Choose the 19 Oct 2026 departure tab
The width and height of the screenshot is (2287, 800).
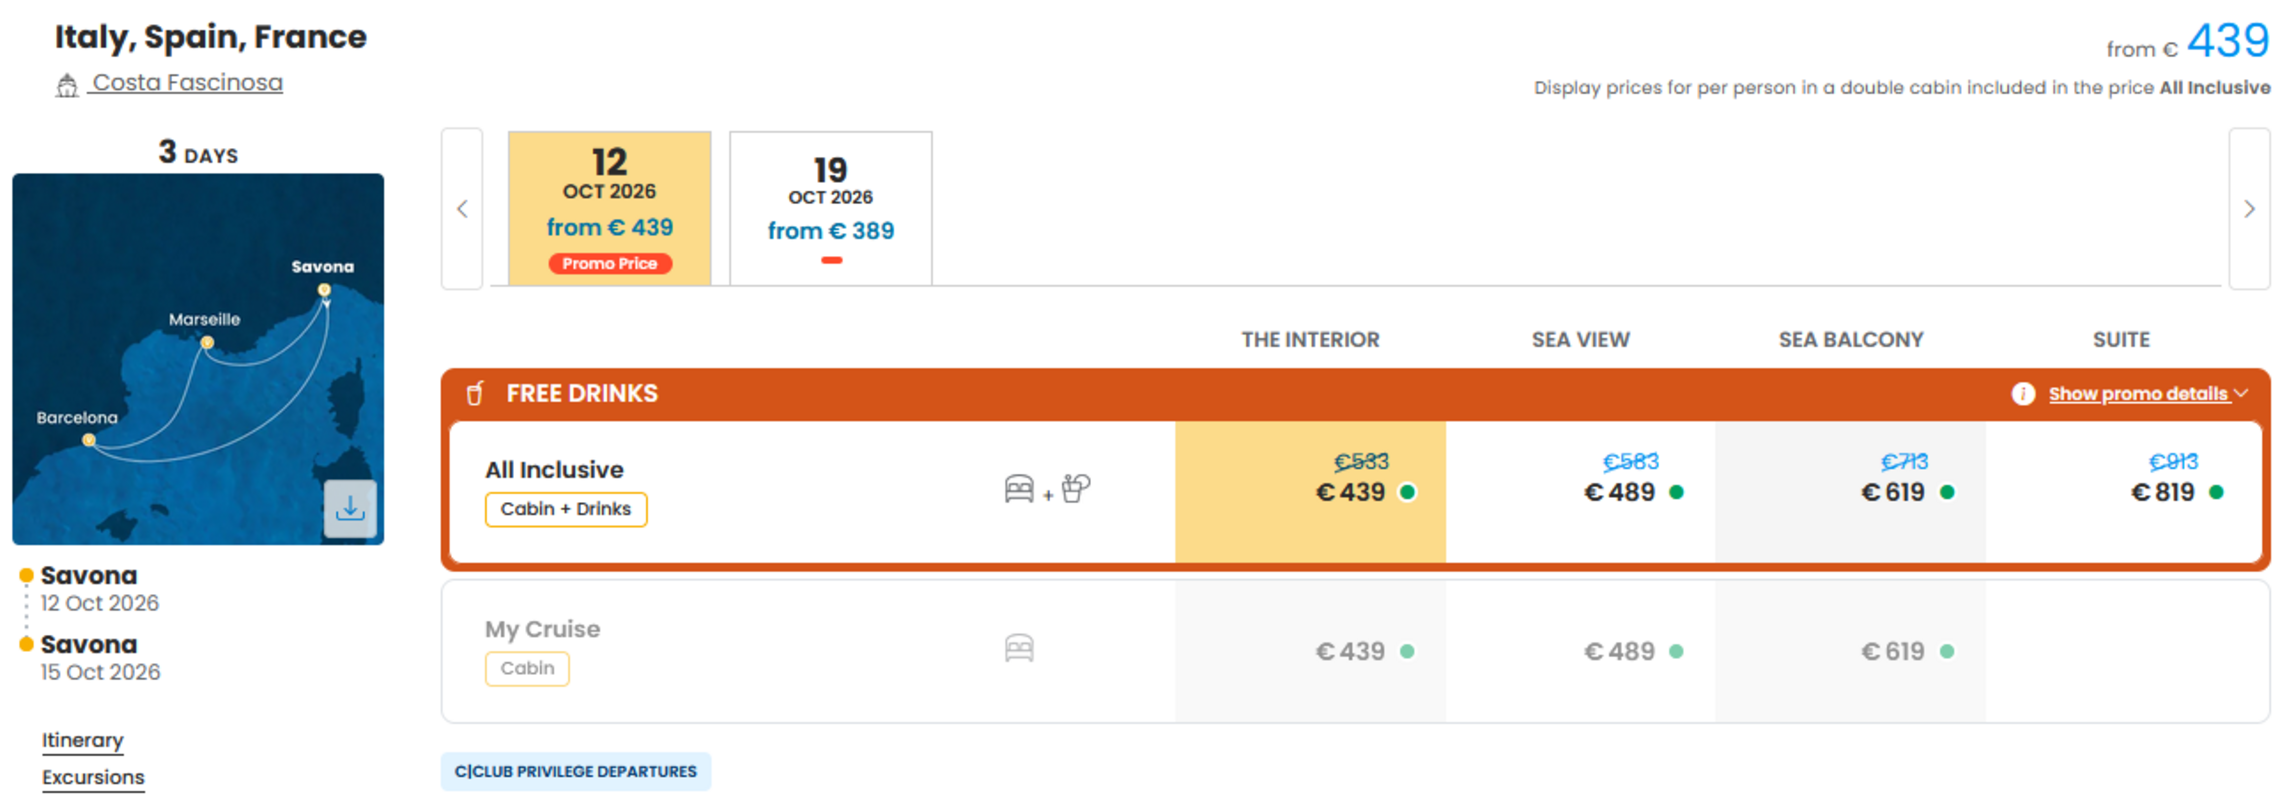click(x=831, y=208)
